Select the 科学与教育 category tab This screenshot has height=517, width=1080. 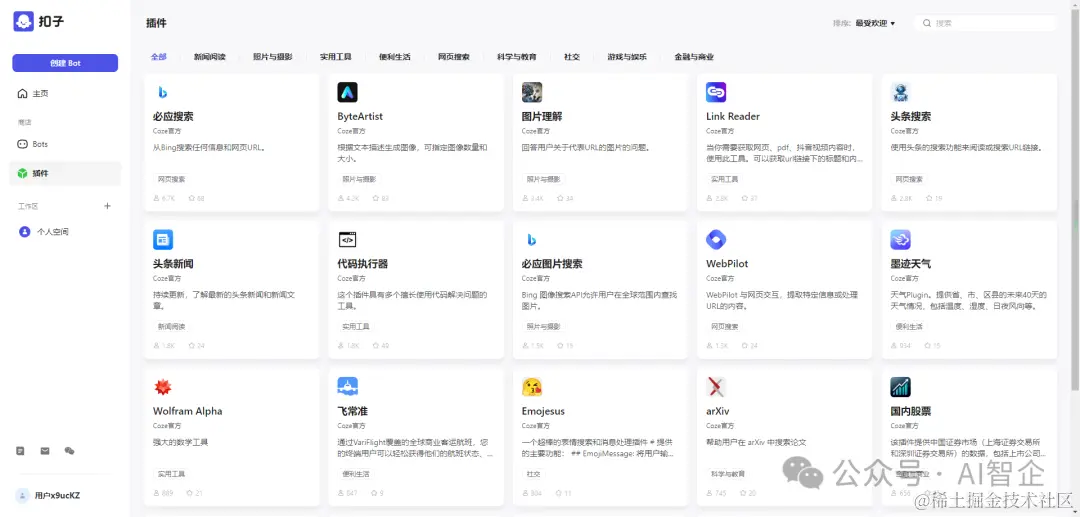pyautogui.click(x=517, y=57)
